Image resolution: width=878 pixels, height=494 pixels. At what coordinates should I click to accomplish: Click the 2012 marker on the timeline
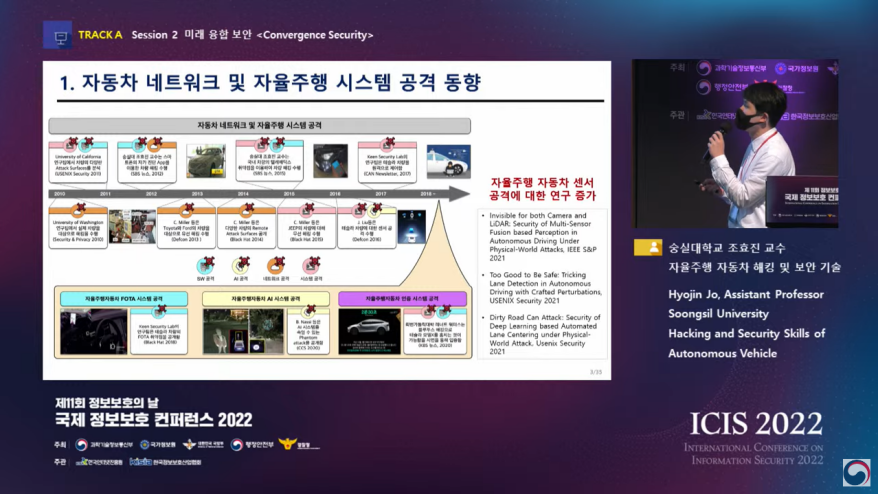pos(151,194)
